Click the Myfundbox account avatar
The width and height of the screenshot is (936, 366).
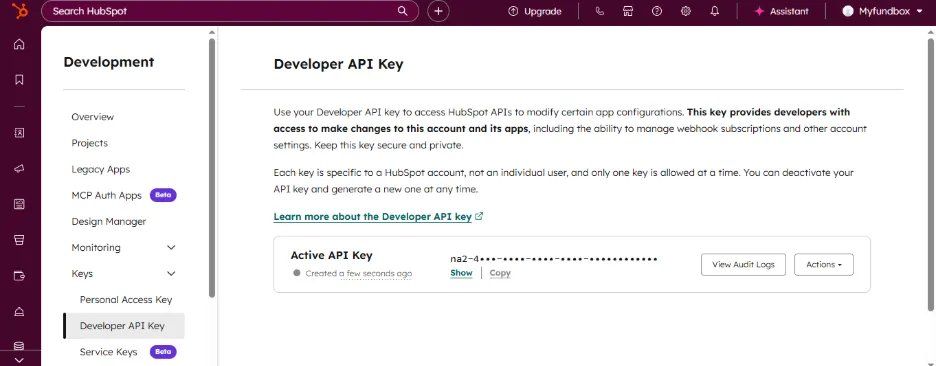coord(848,11)
